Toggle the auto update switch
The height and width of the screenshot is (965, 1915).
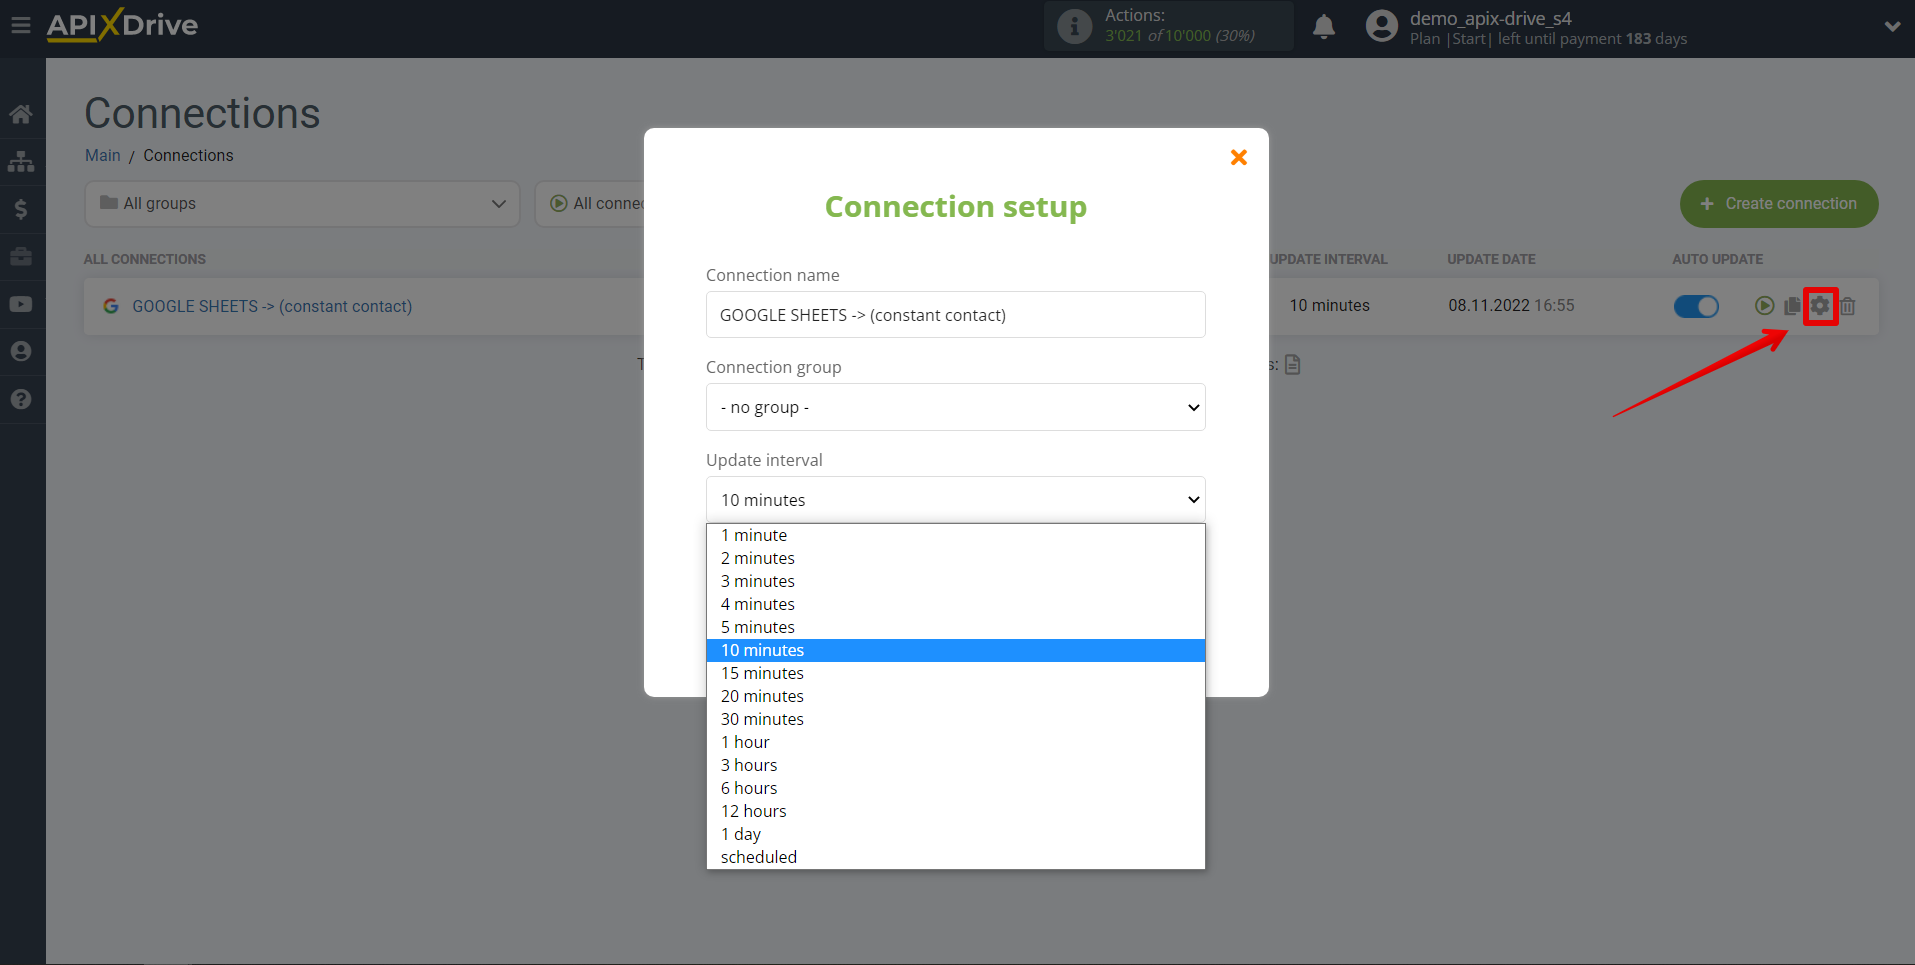click(x=1696, y=306)
